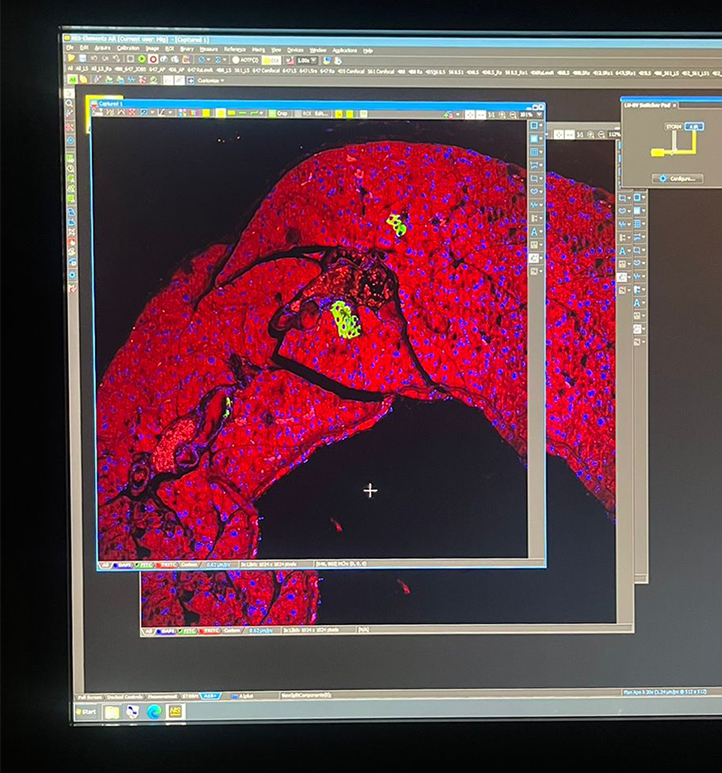Viewport: 722px width, 773px height.
Task: Select the FITC channel tab in Captured window
Action: (x=145, y=565)
